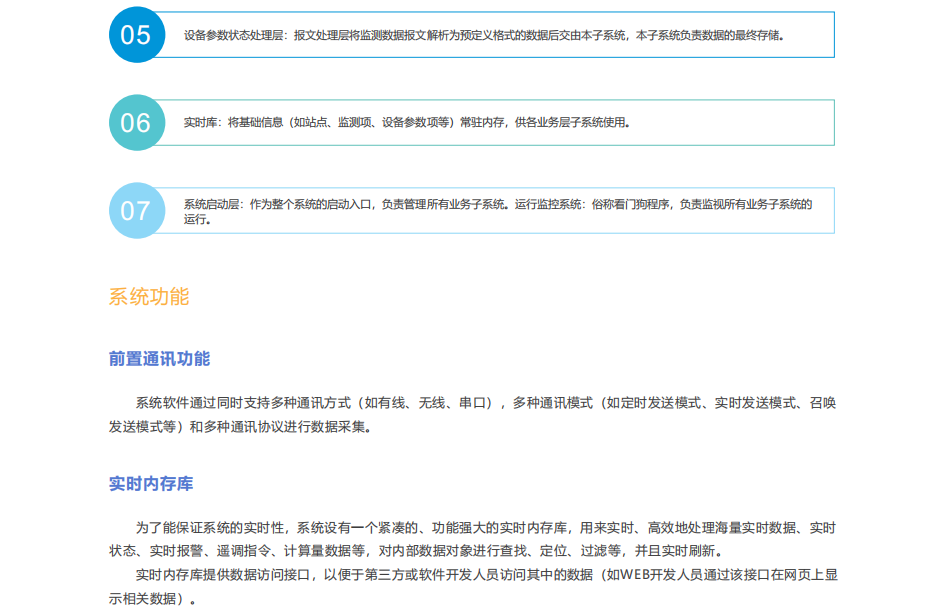Select the blue 实时内存库 subheading
Image resolution: width=945 pixels, height=609 pixels.
(x=151, y=484)
